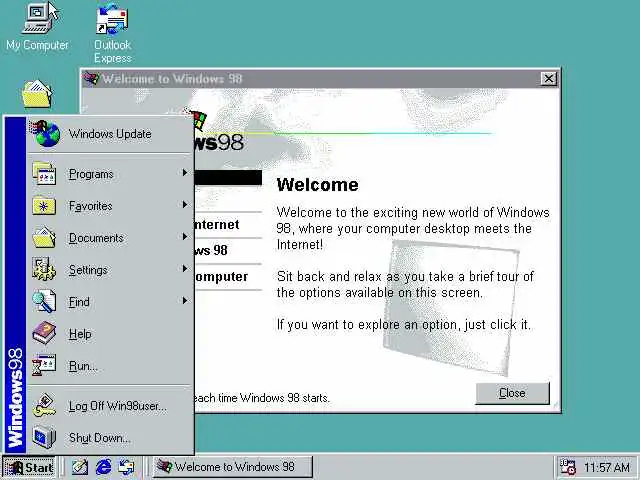
Task: Click the Programs folder icon
Action: [44, 173]
